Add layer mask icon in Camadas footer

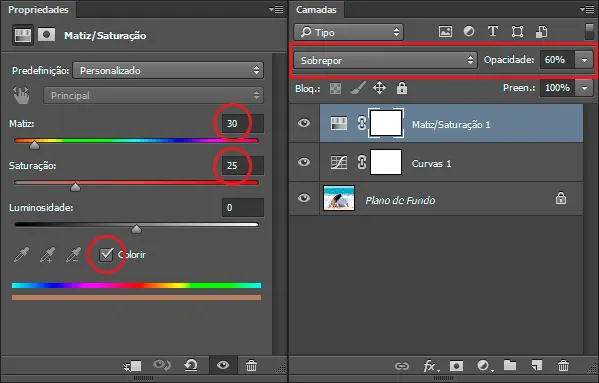456,366
